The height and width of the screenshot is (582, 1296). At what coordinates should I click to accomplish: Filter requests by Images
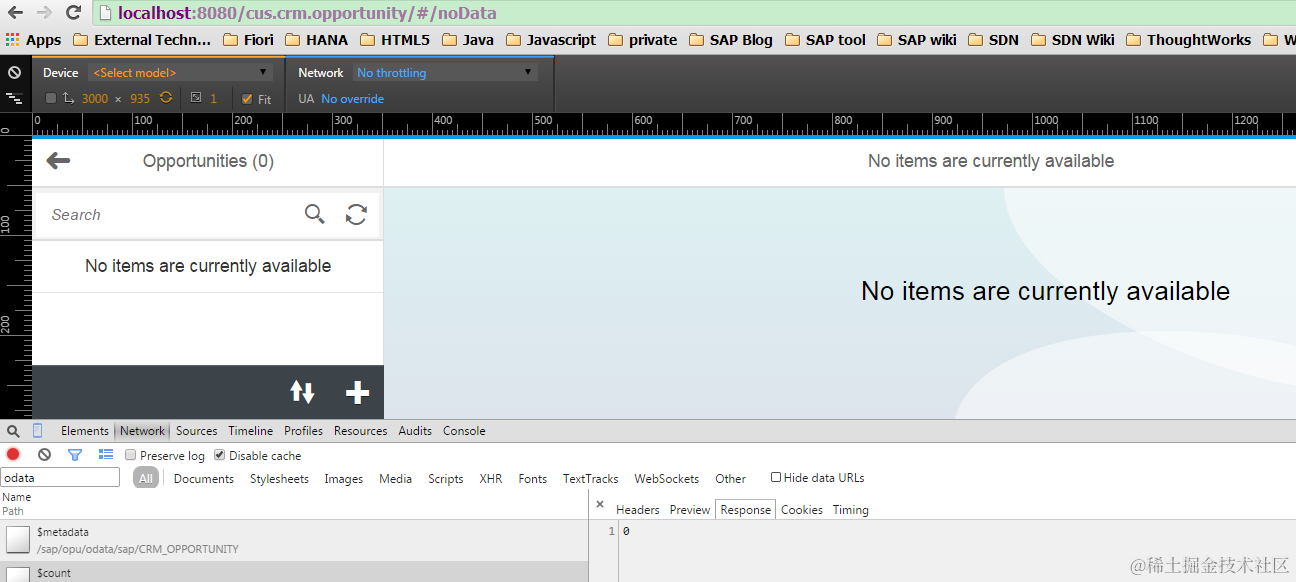[x=344, y=479]
